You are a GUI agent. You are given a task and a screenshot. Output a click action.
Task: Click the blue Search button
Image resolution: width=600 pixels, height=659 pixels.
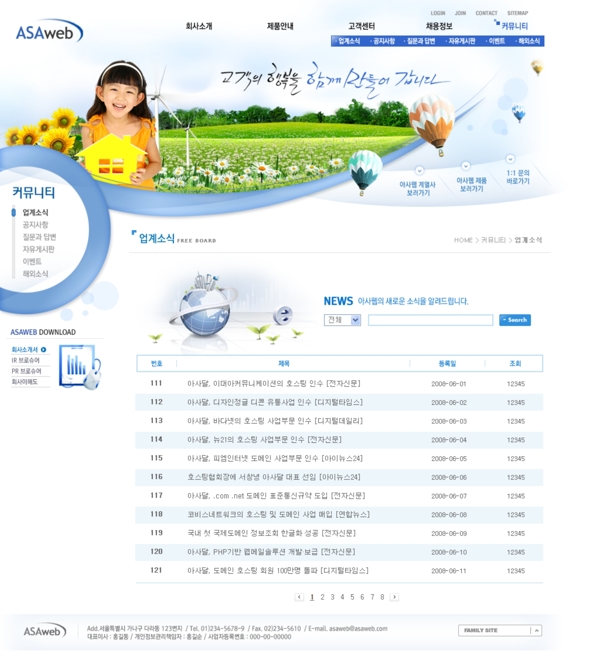pyautogui.click(x=515, y=320)
